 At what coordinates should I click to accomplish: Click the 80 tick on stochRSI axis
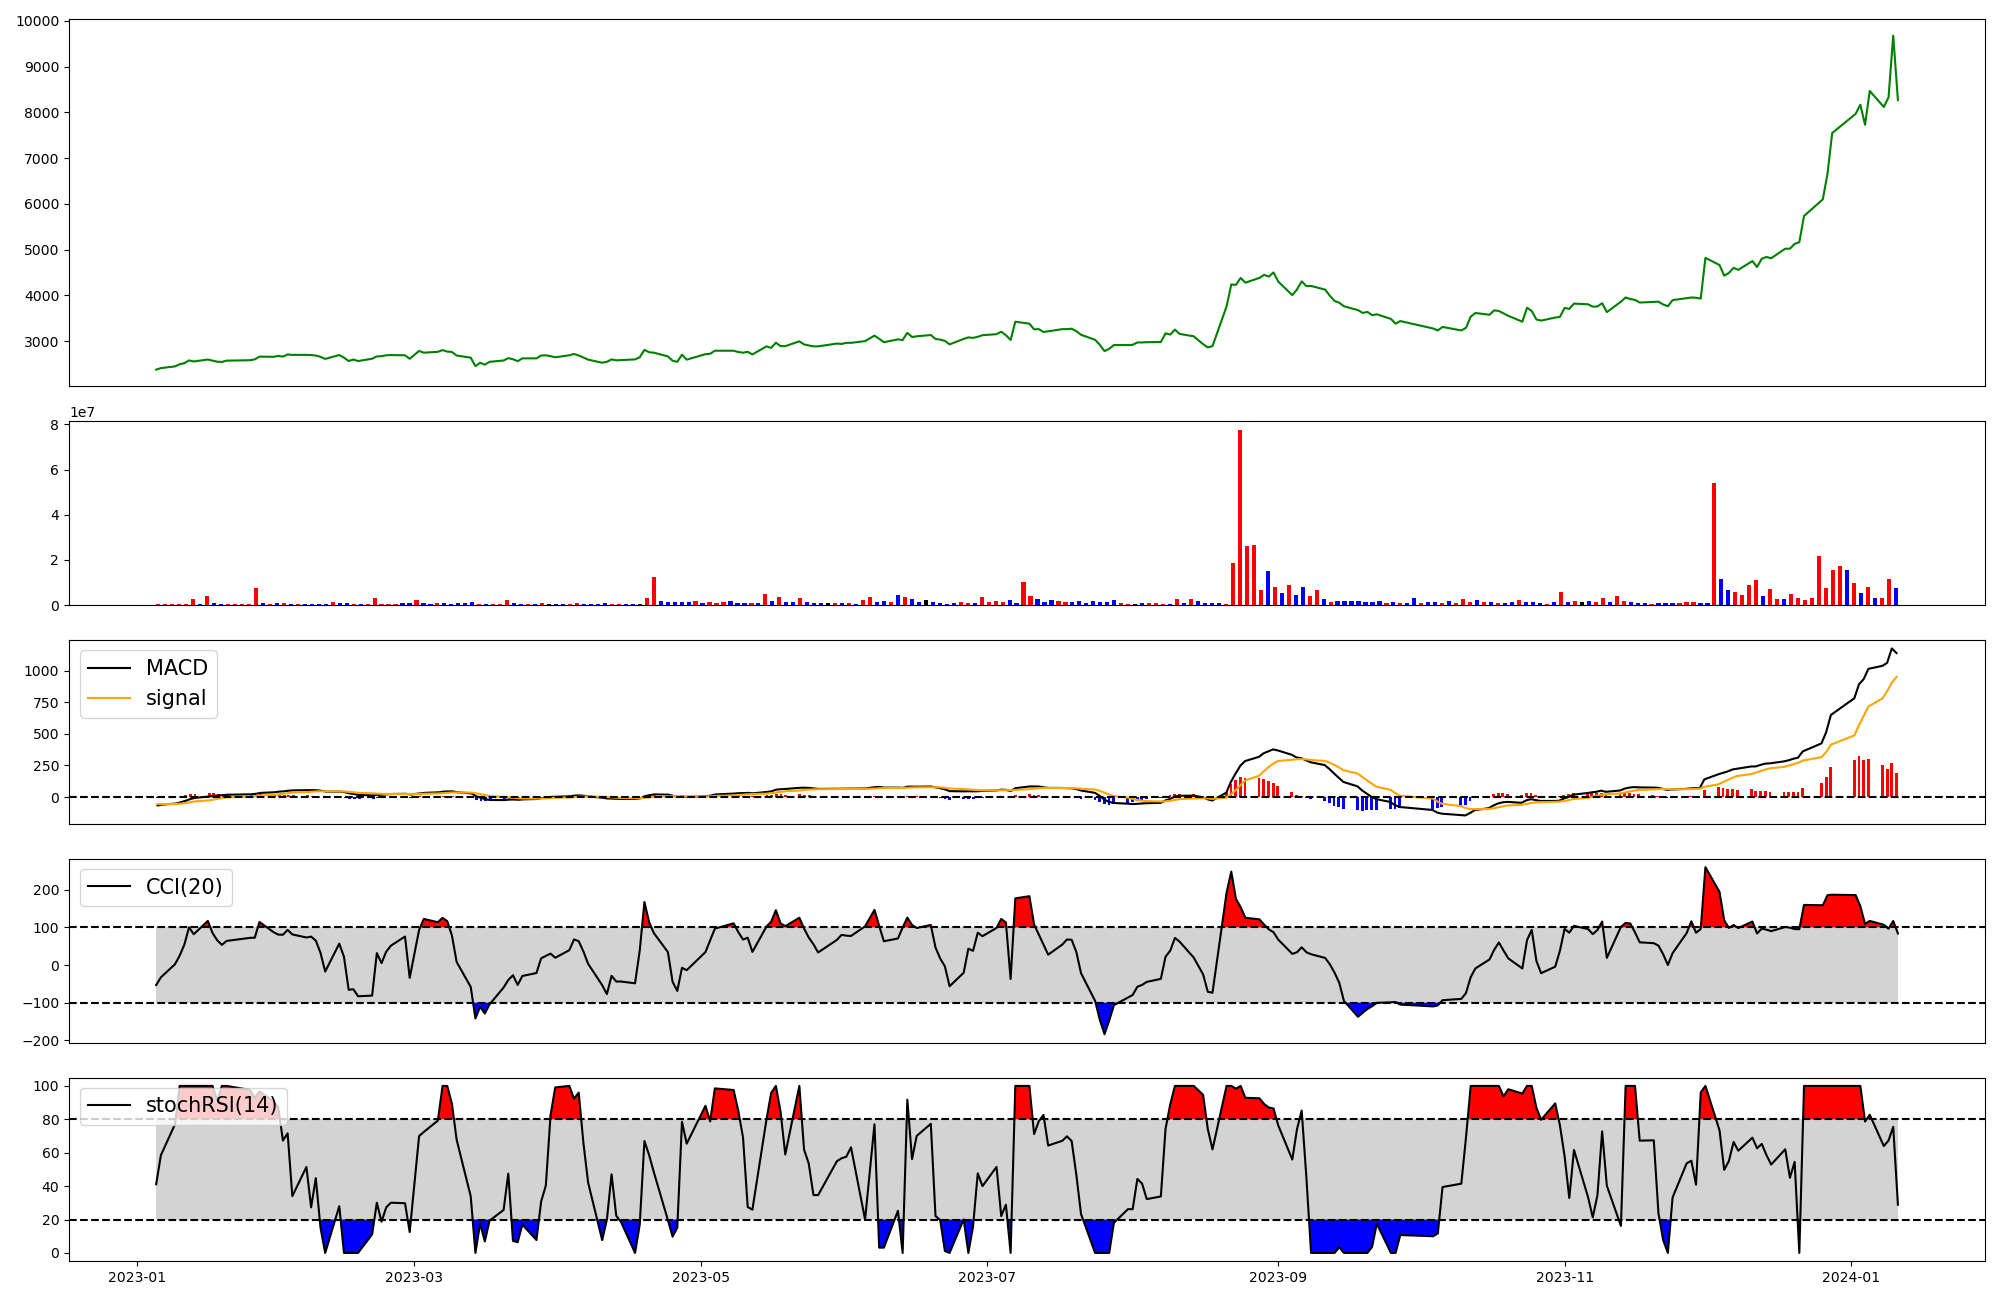coord(50,1120)
